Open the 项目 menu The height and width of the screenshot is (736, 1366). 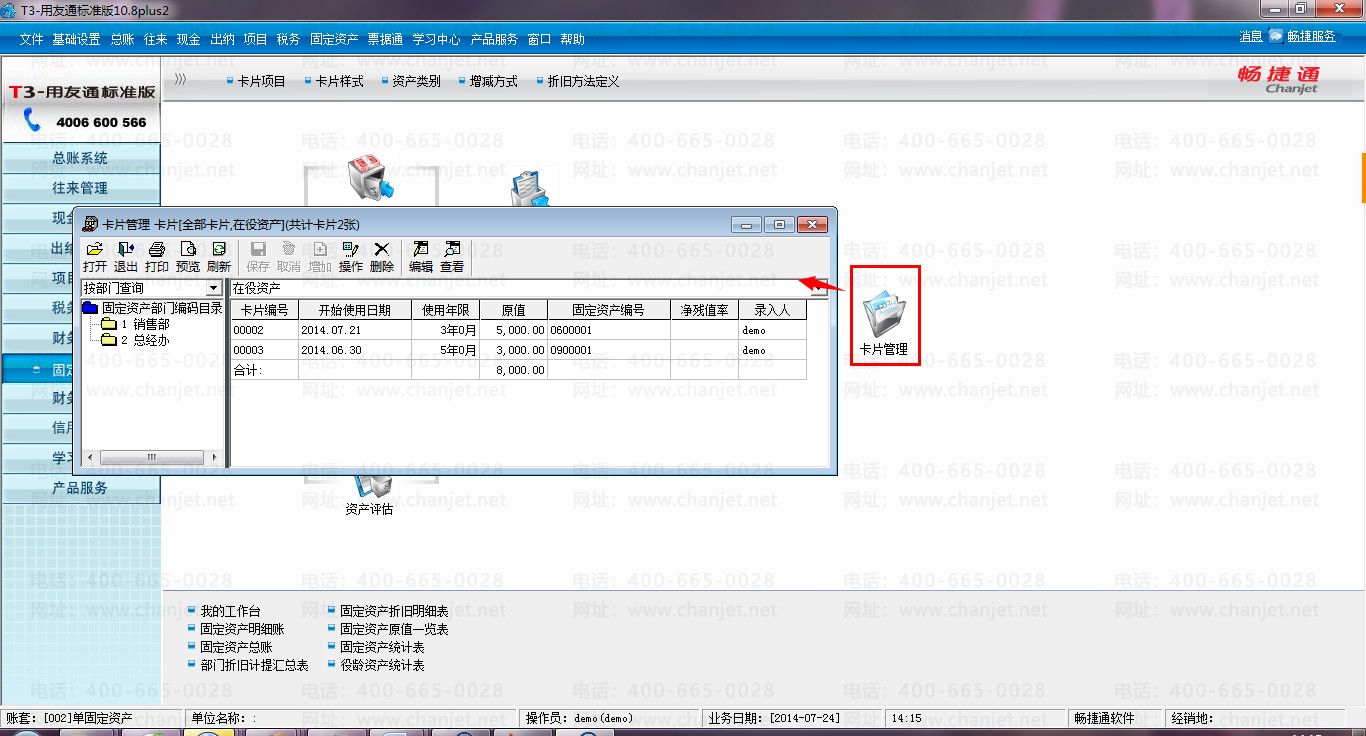[255, 39]
